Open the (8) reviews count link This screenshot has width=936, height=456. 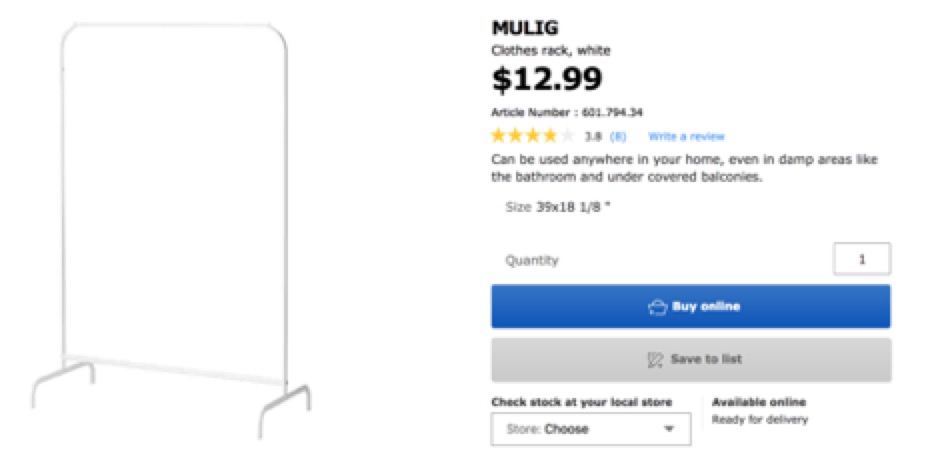pos(618,136)
